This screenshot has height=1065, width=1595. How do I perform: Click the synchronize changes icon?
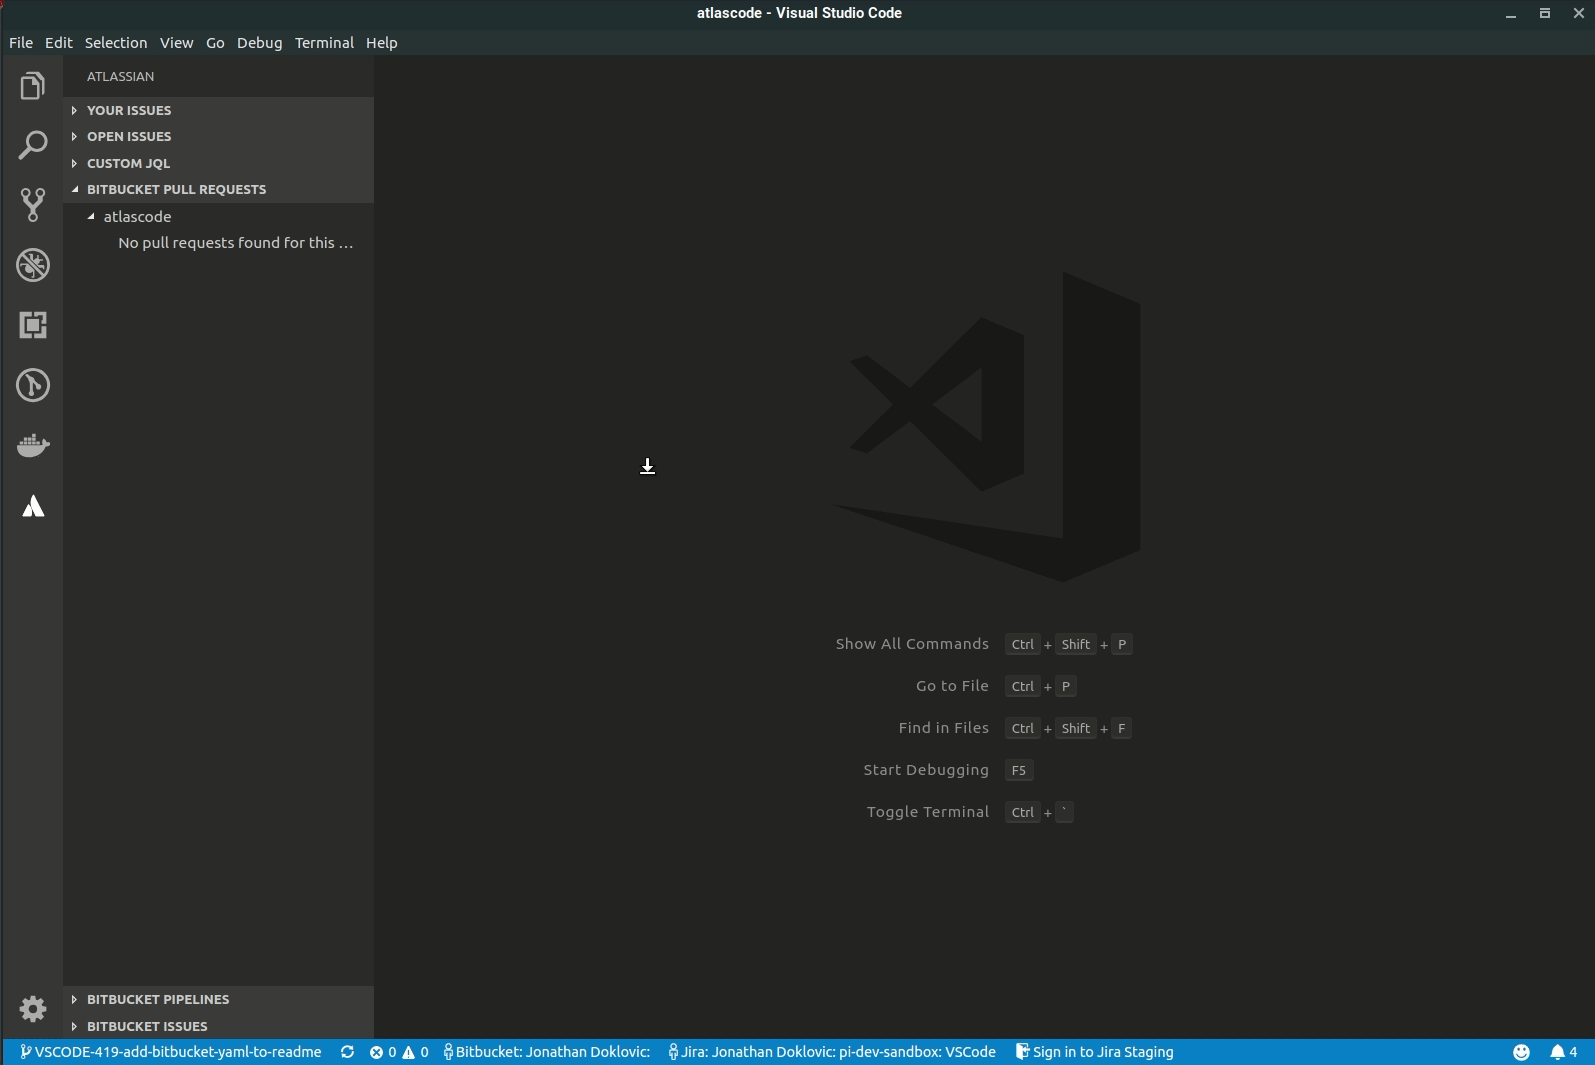pos(347,1052)
